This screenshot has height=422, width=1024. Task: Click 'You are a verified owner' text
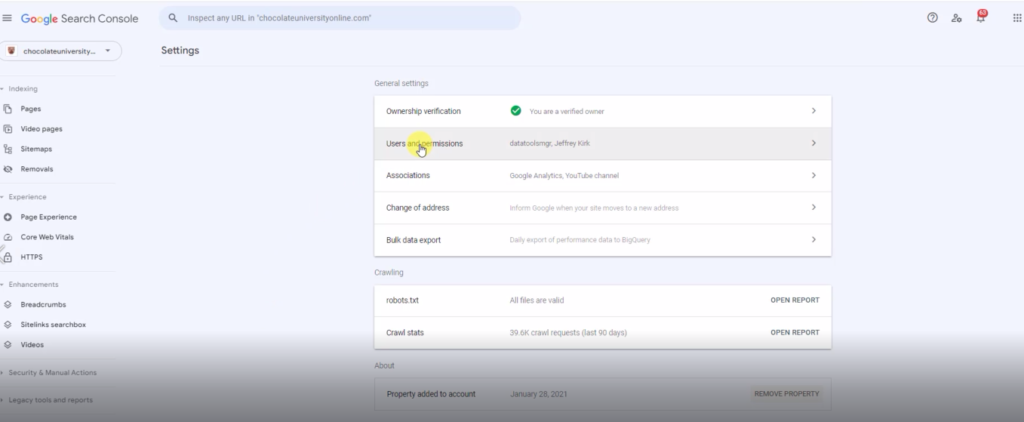click(567, 112)
